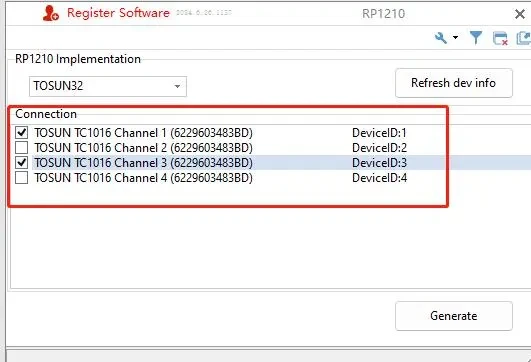Open the wrench settings tool

(441, 38)
